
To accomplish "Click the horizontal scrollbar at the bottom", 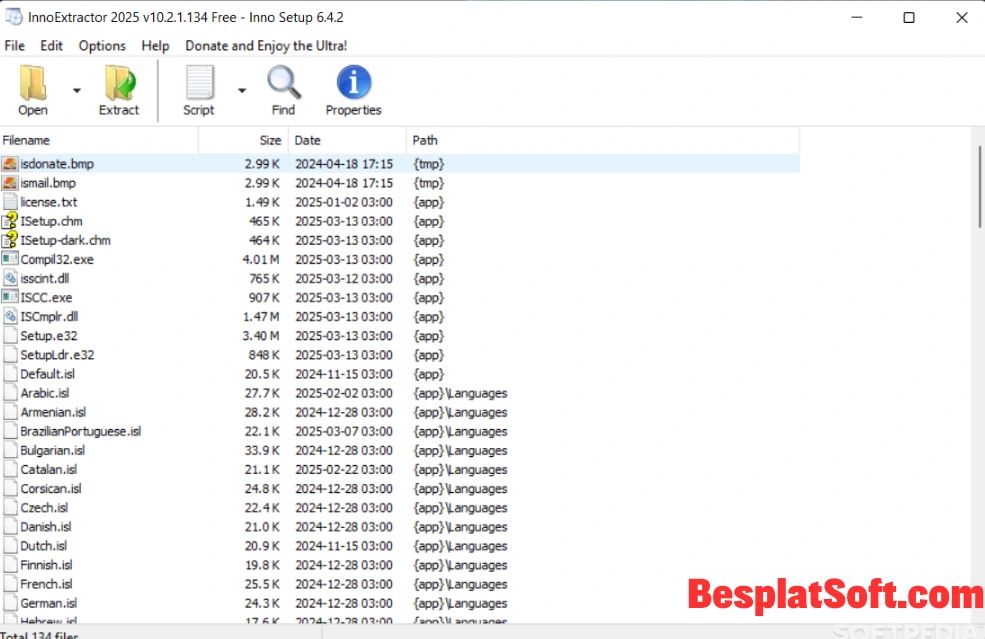I will click(x=400, y=626).
